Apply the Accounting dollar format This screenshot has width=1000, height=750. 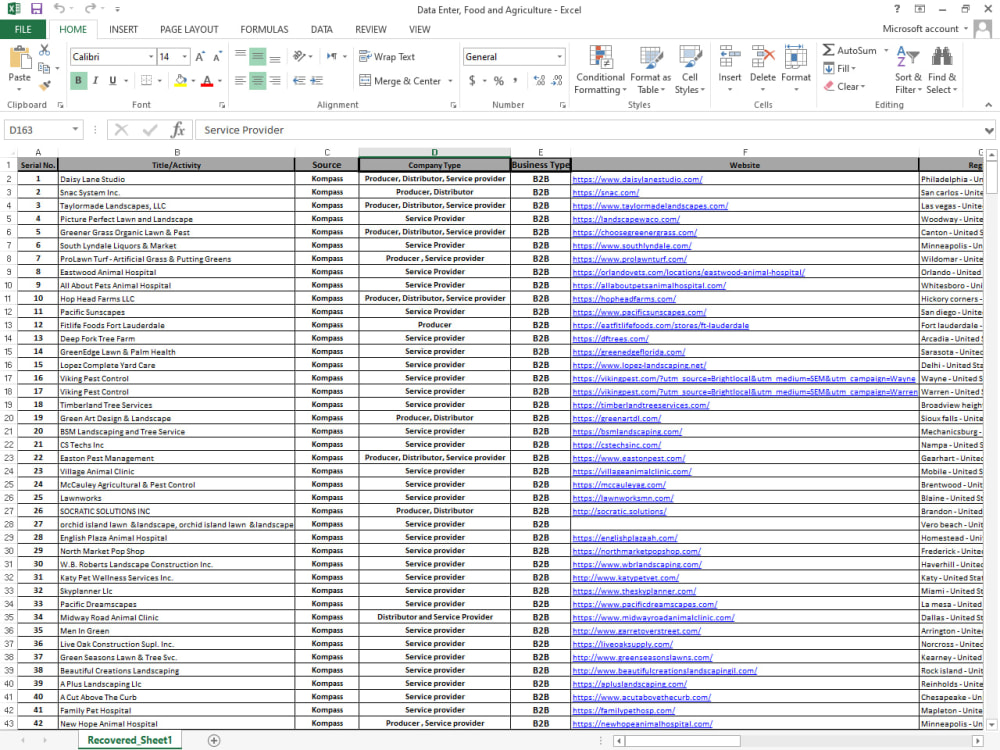(472, 80)
